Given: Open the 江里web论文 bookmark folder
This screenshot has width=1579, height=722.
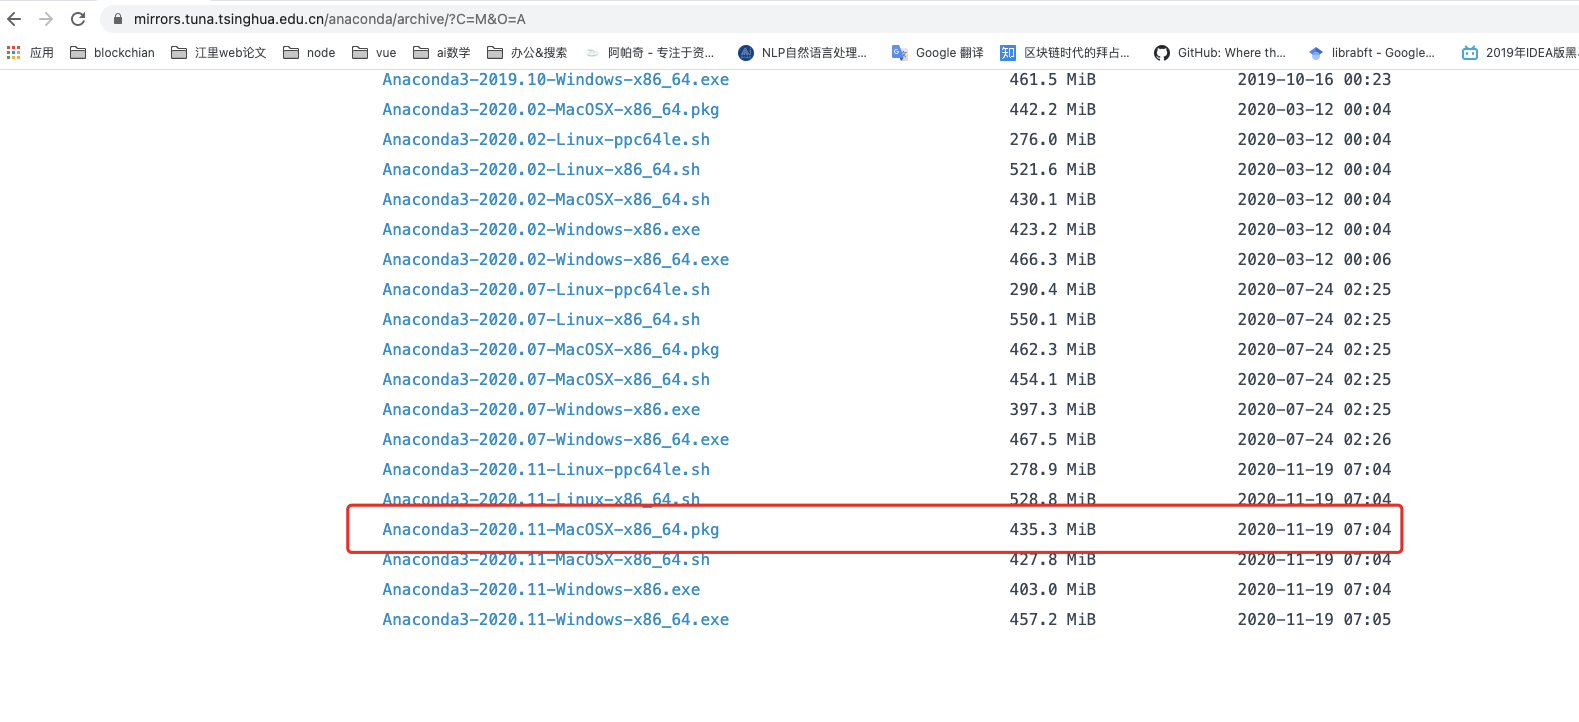Looking at the screenshot, I should tap(219, 53).
